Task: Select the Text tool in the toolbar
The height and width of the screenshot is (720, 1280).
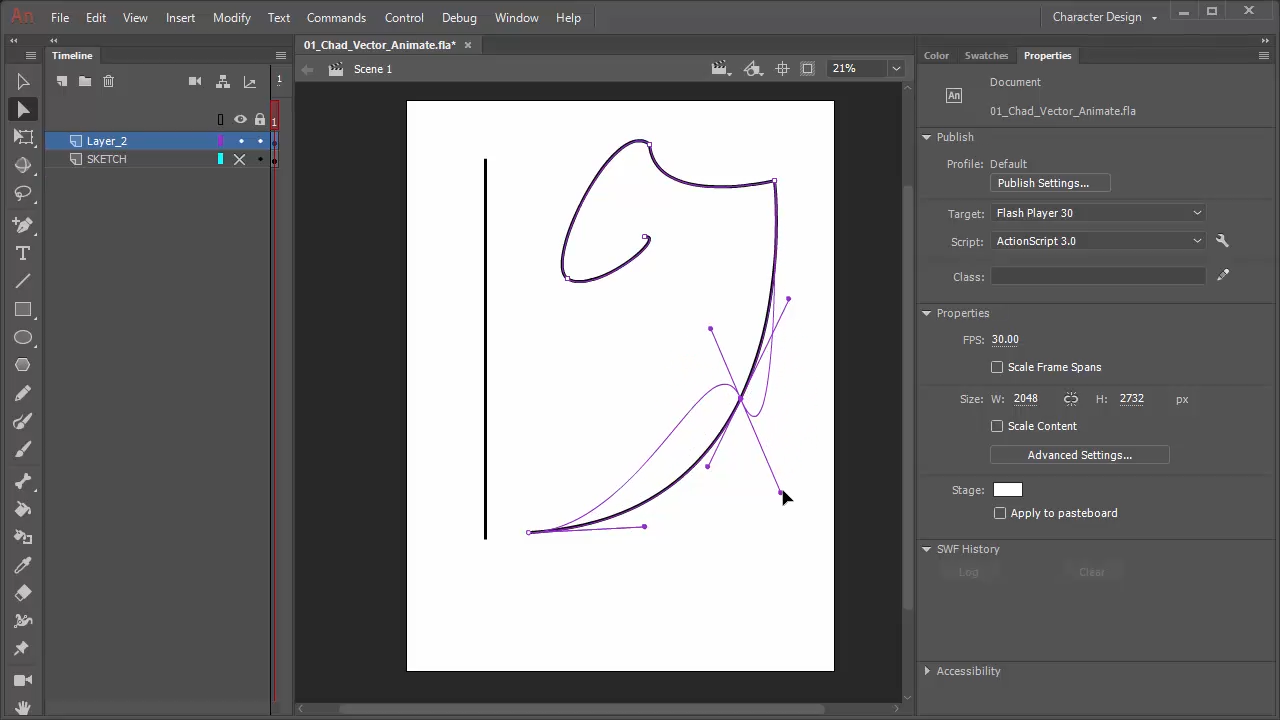Action: [23, 254]
